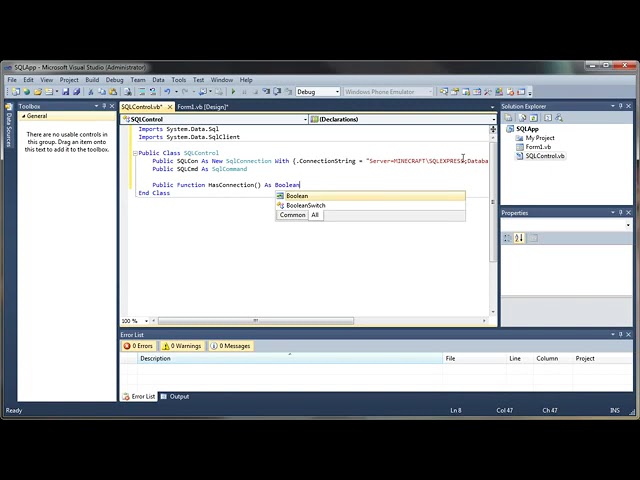Viewport: 640px width, 480px height.
Task: Open the Build menu
Action: pos(92,80)
